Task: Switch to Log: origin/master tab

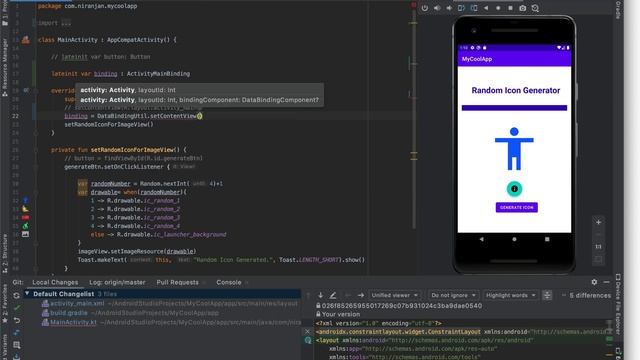Action: tap(117, 282)
